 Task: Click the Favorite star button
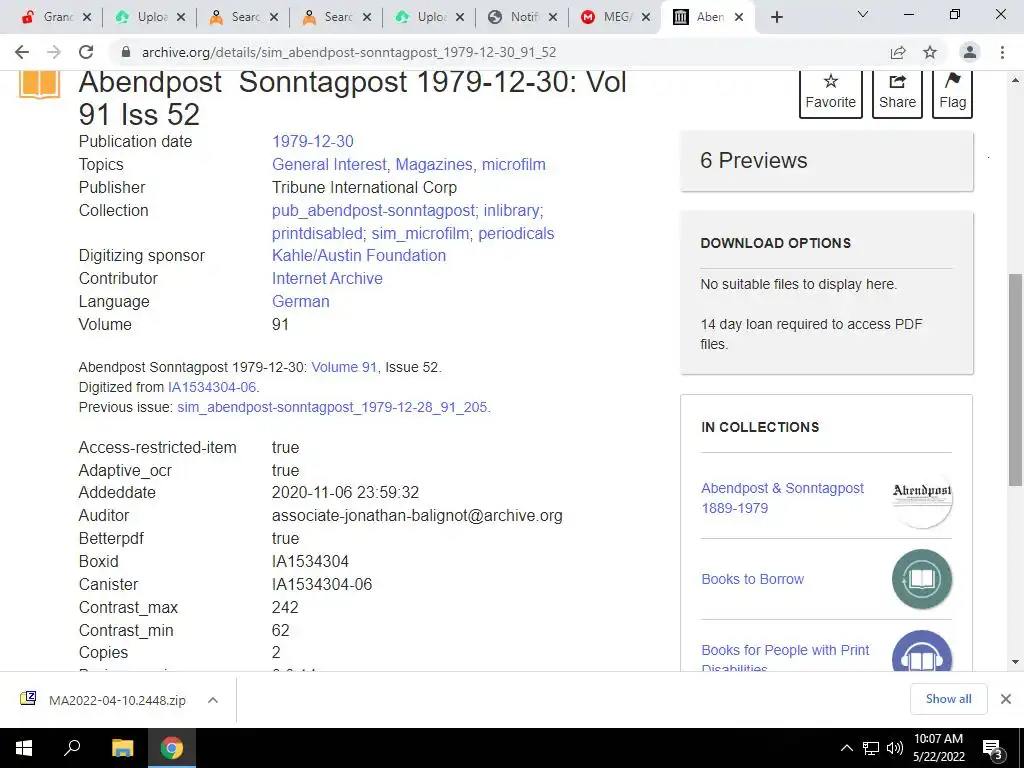click(x=830, y=93)
